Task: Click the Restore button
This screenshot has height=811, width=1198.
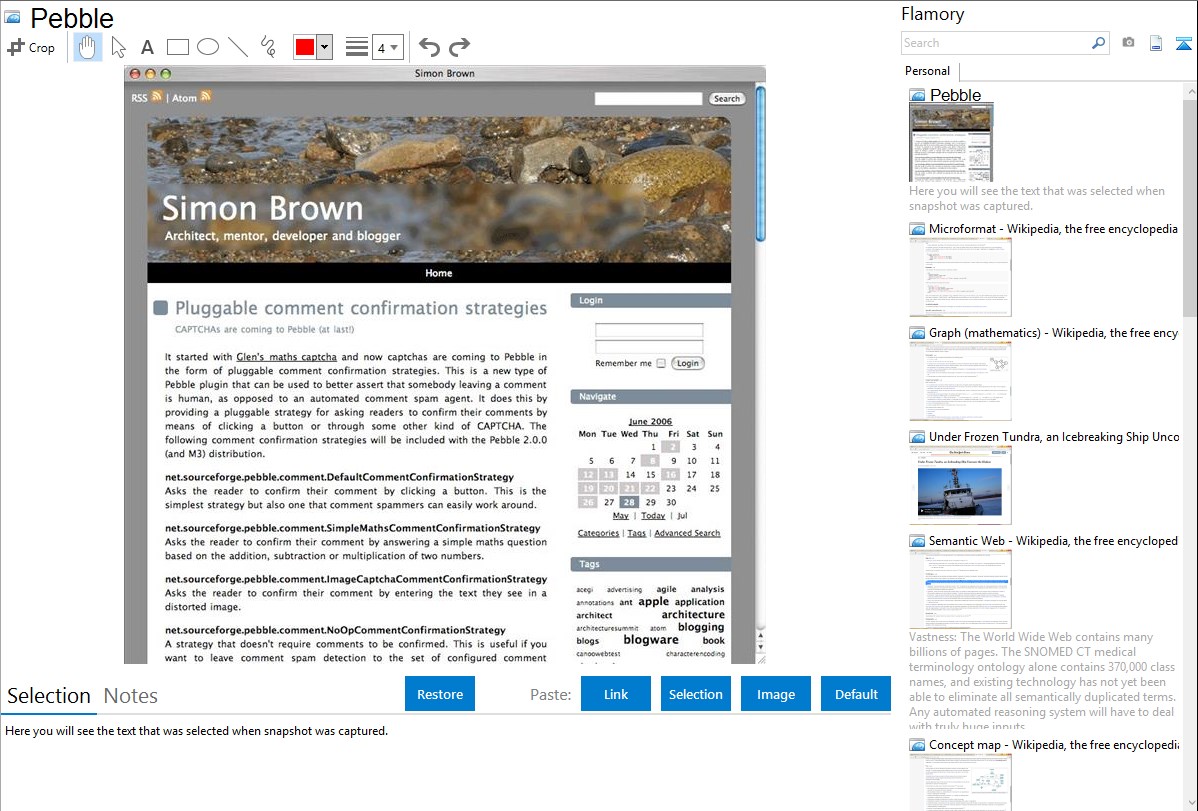Action: coord(440,694)
